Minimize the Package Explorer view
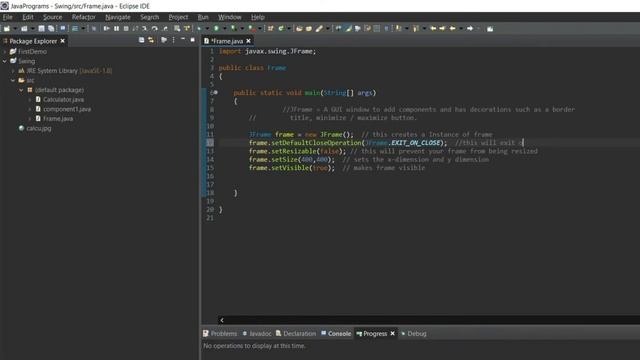 pos(182,40)
